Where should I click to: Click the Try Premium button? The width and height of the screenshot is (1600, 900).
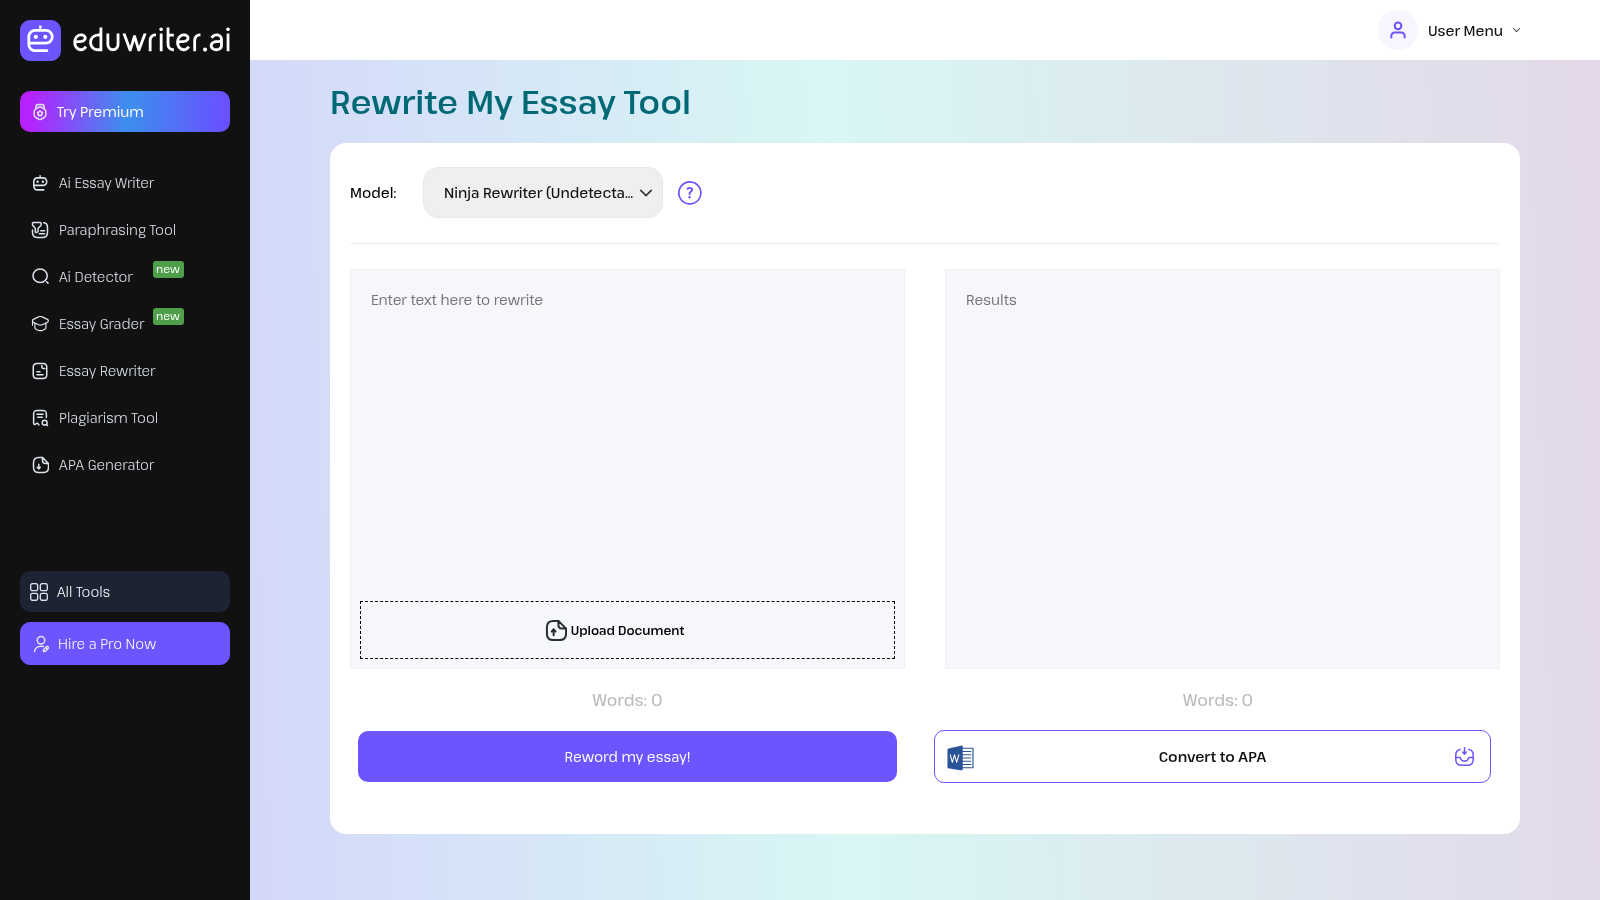click(125, 112)
